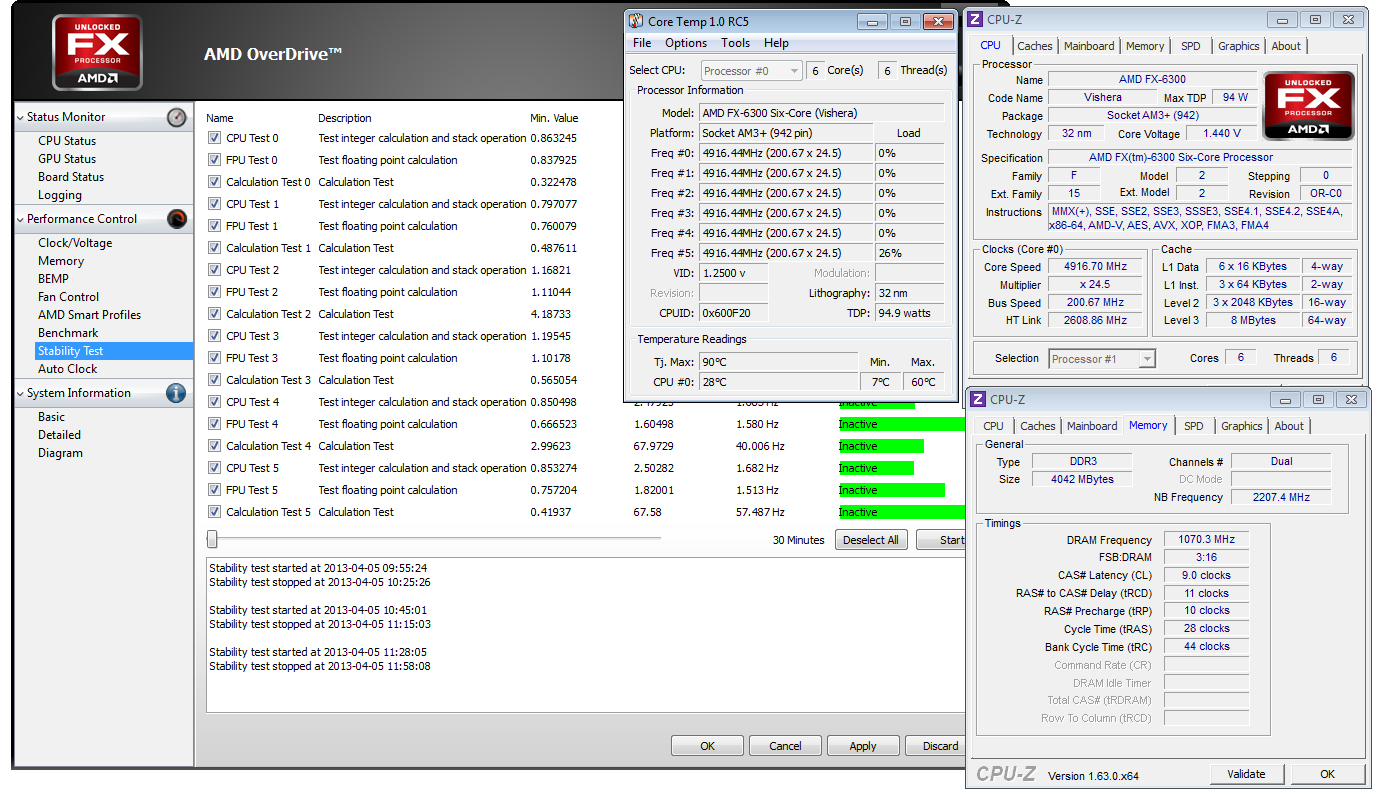This screenshot has height=794, width=1378.
Task: Click Cancel in AMD OverDrive
Action: point(785,746)
